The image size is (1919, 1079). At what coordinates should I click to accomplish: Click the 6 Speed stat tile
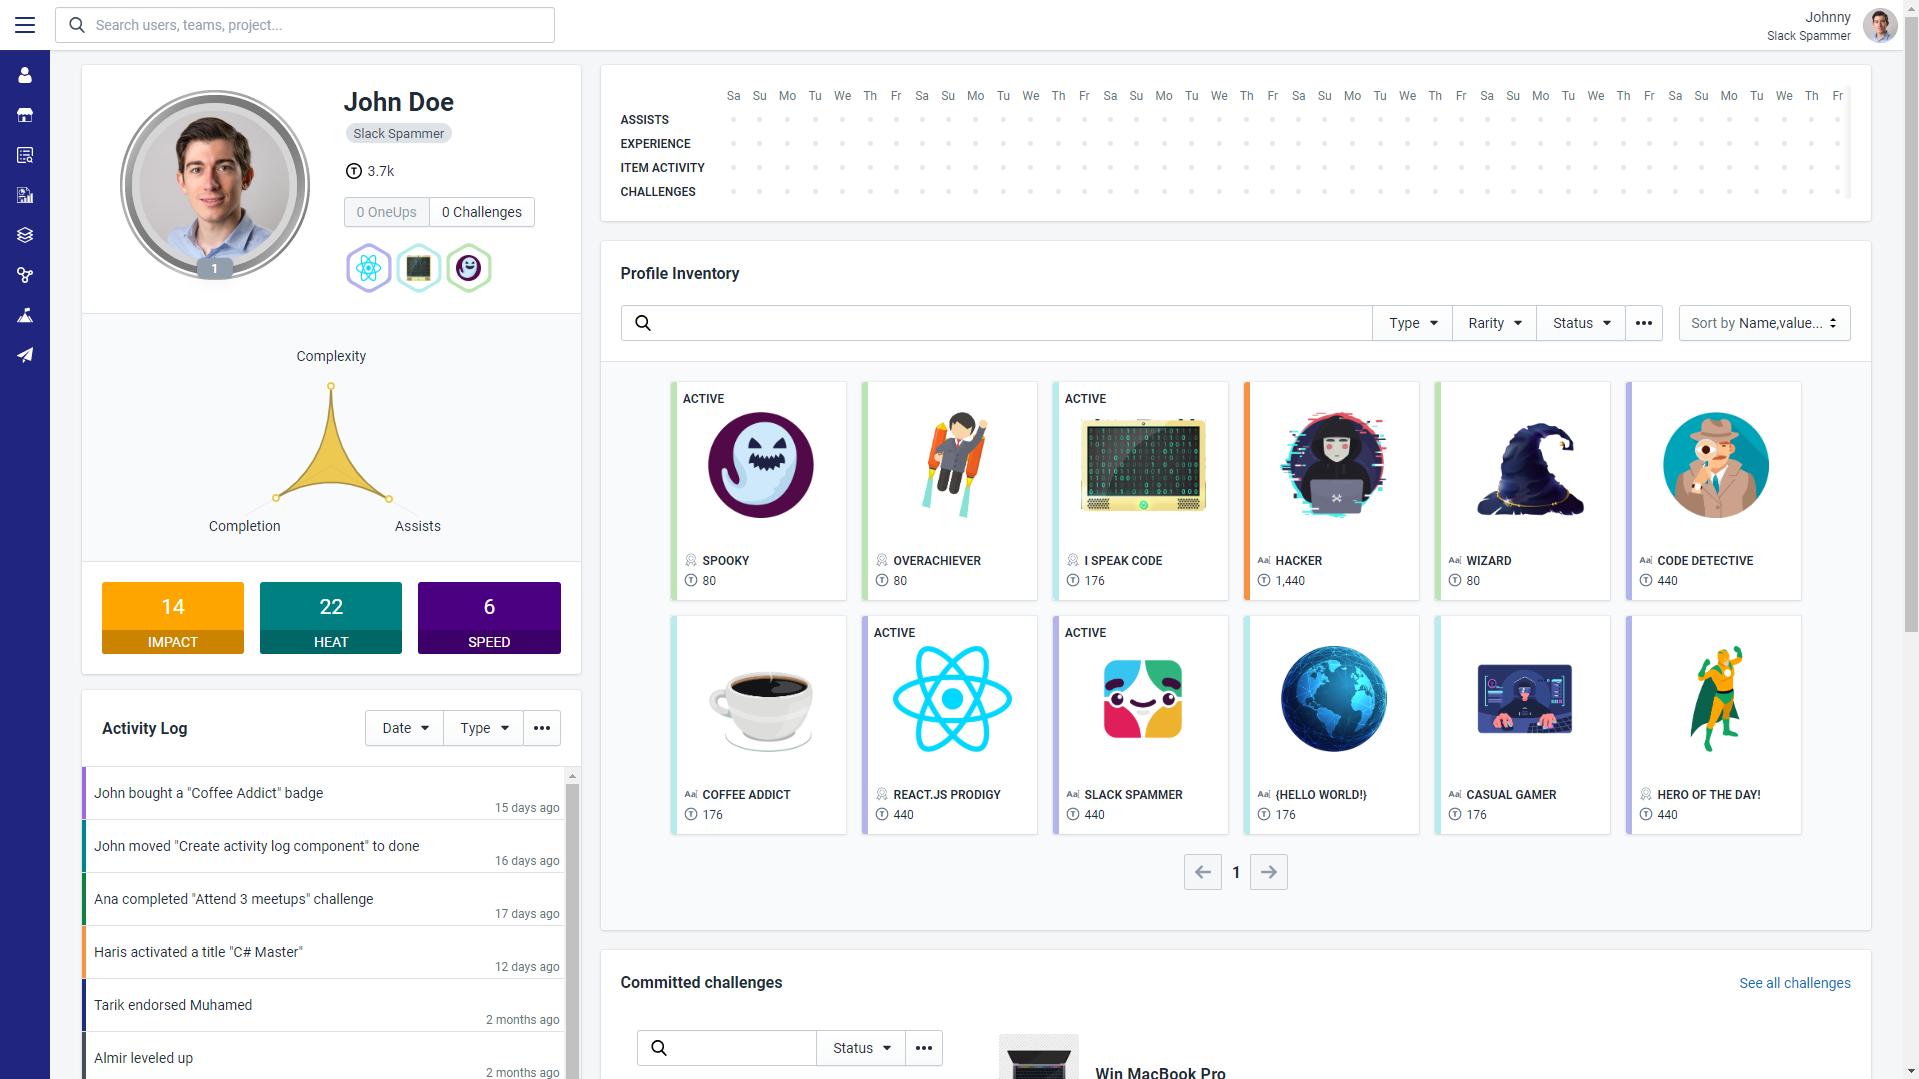click(489, 618)
